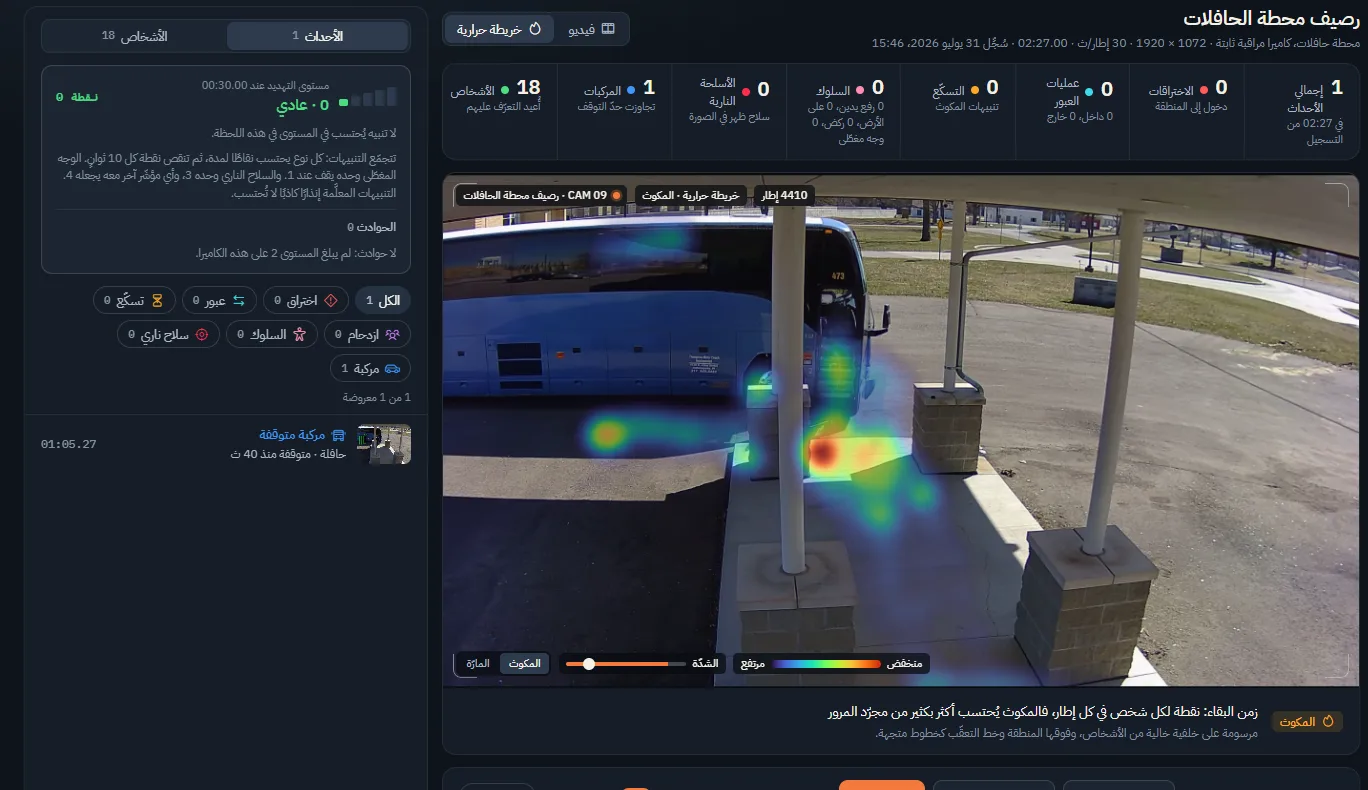This screenshot has height=790, width=1368.
Task: Click the green dot next to الأشخاص stat
Action: click(505, 91)
